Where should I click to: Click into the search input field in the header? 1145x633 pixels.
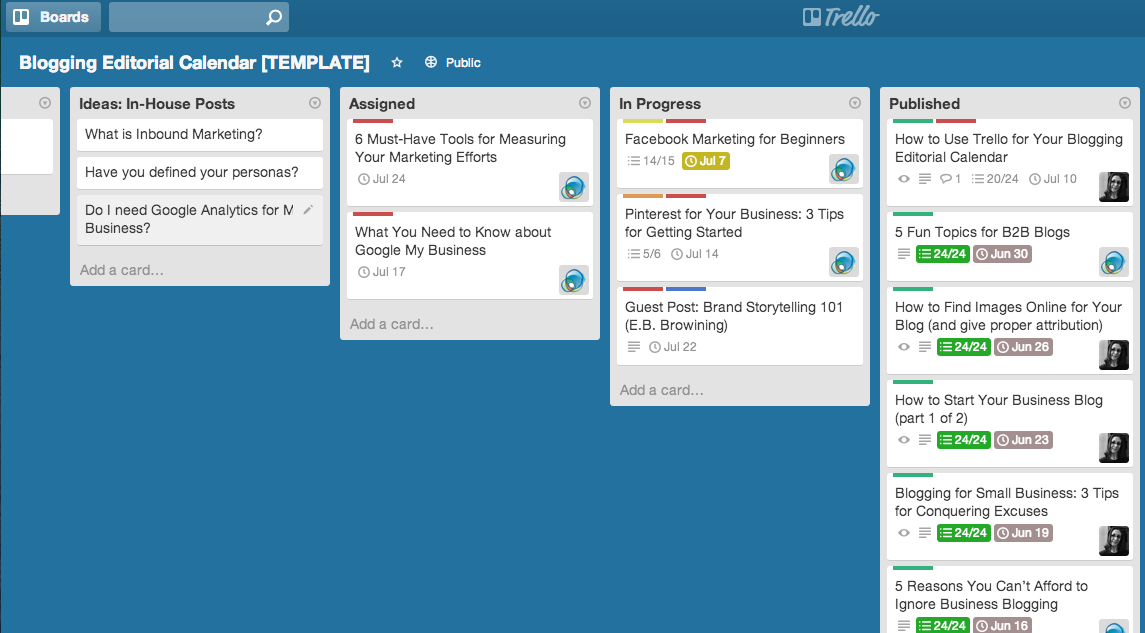coord(187,17)
